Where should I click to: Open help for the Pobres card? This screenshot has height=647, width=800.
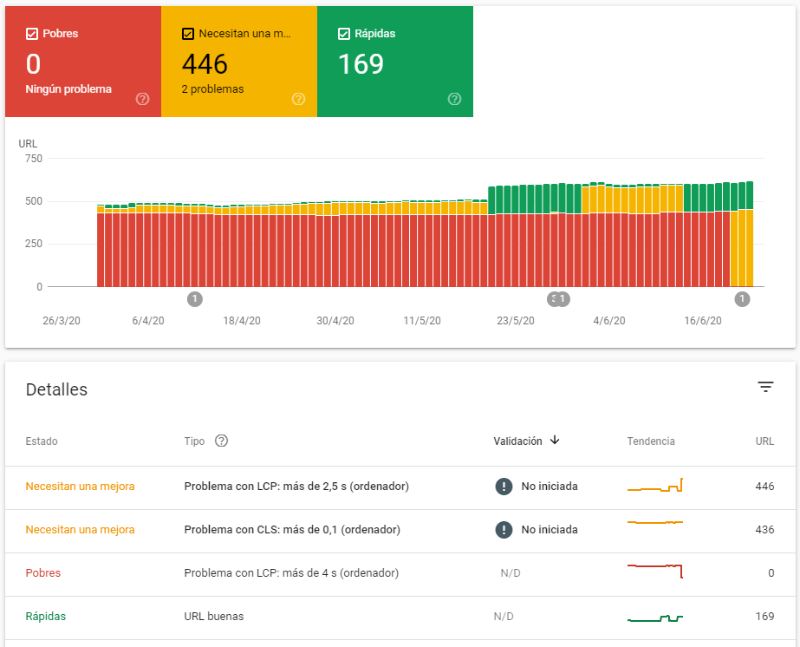coord(141,99)
